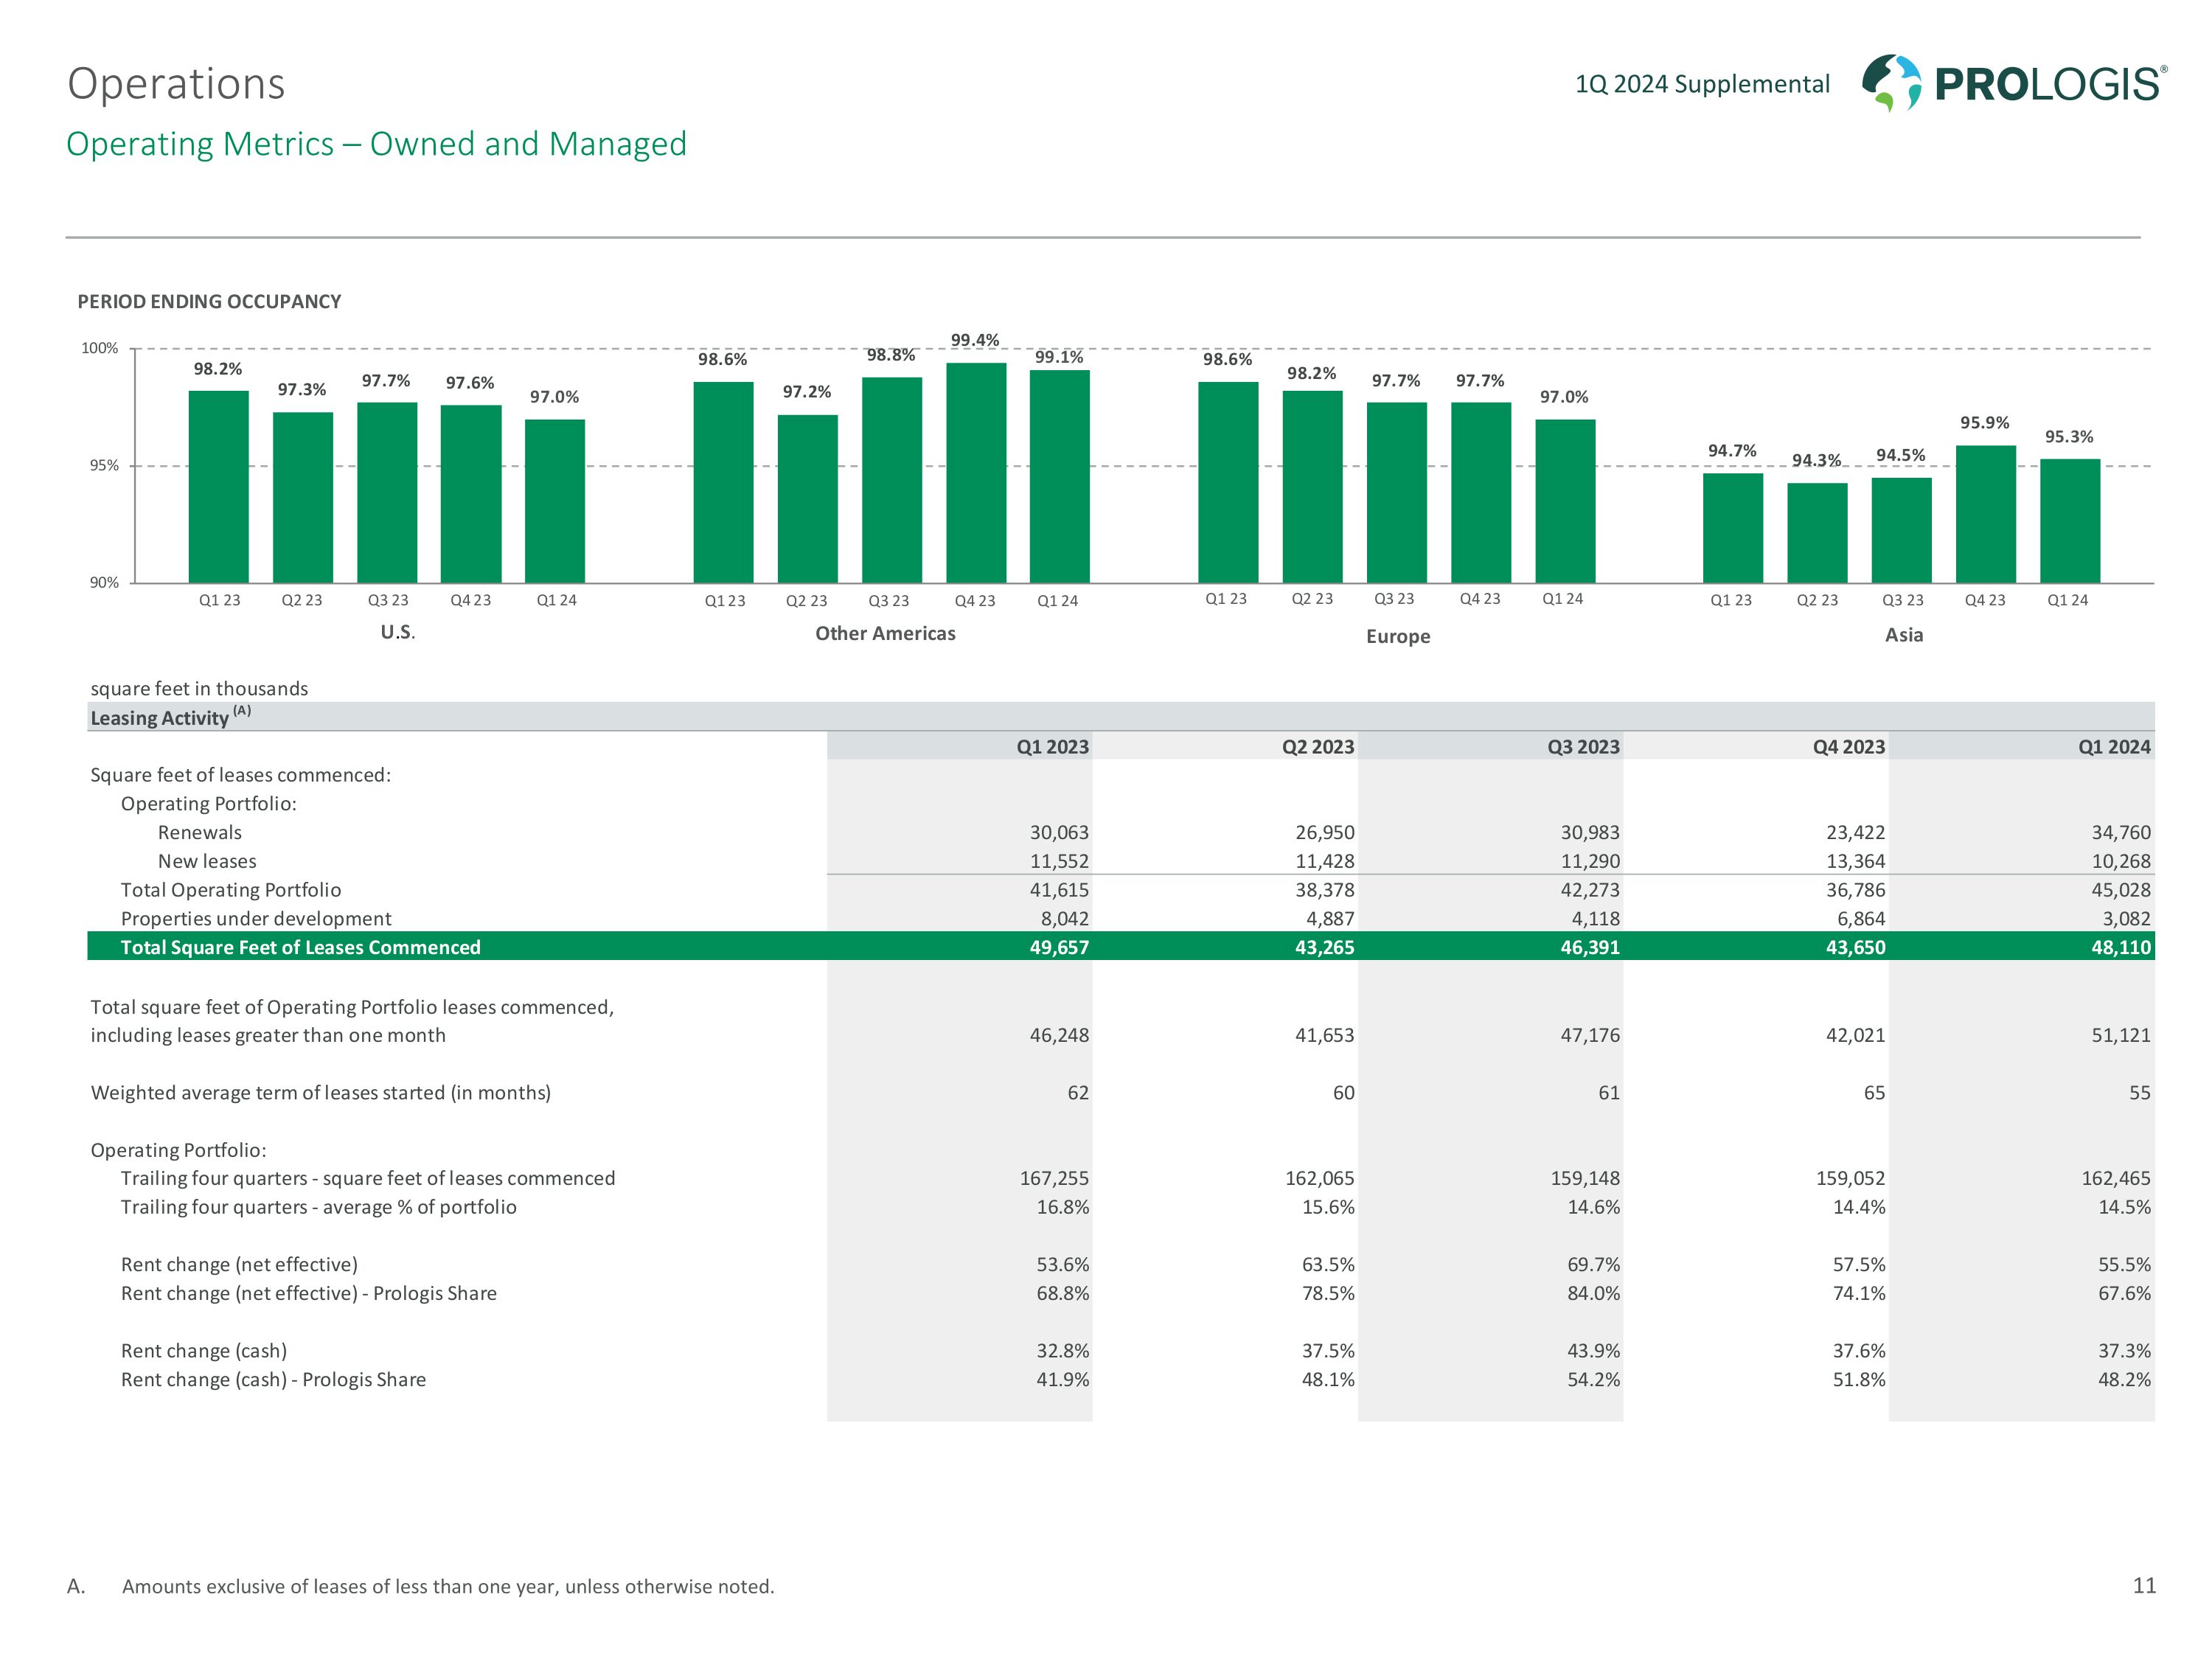
Task: Click the Q1 2023 column header
Action: 1052,746
